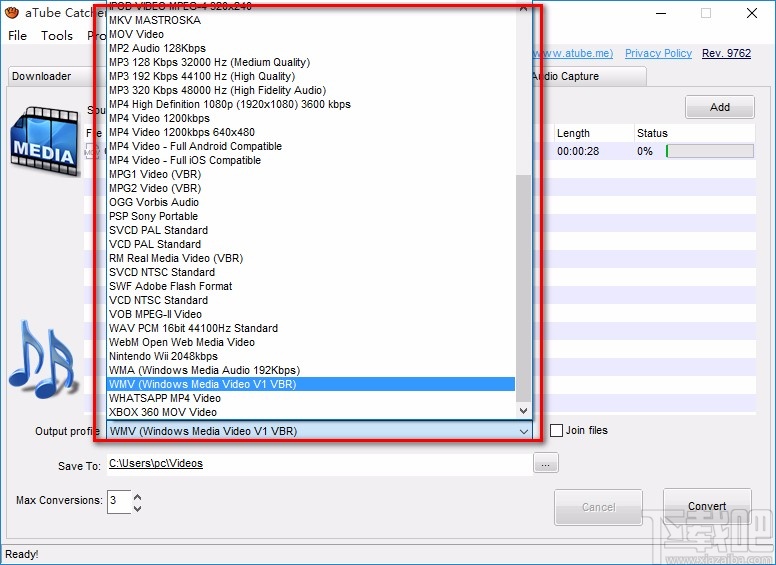The height and width of the screenshot is (565, 776).
Task: Choose WebM Open Web Media Video
Action: 311,342
